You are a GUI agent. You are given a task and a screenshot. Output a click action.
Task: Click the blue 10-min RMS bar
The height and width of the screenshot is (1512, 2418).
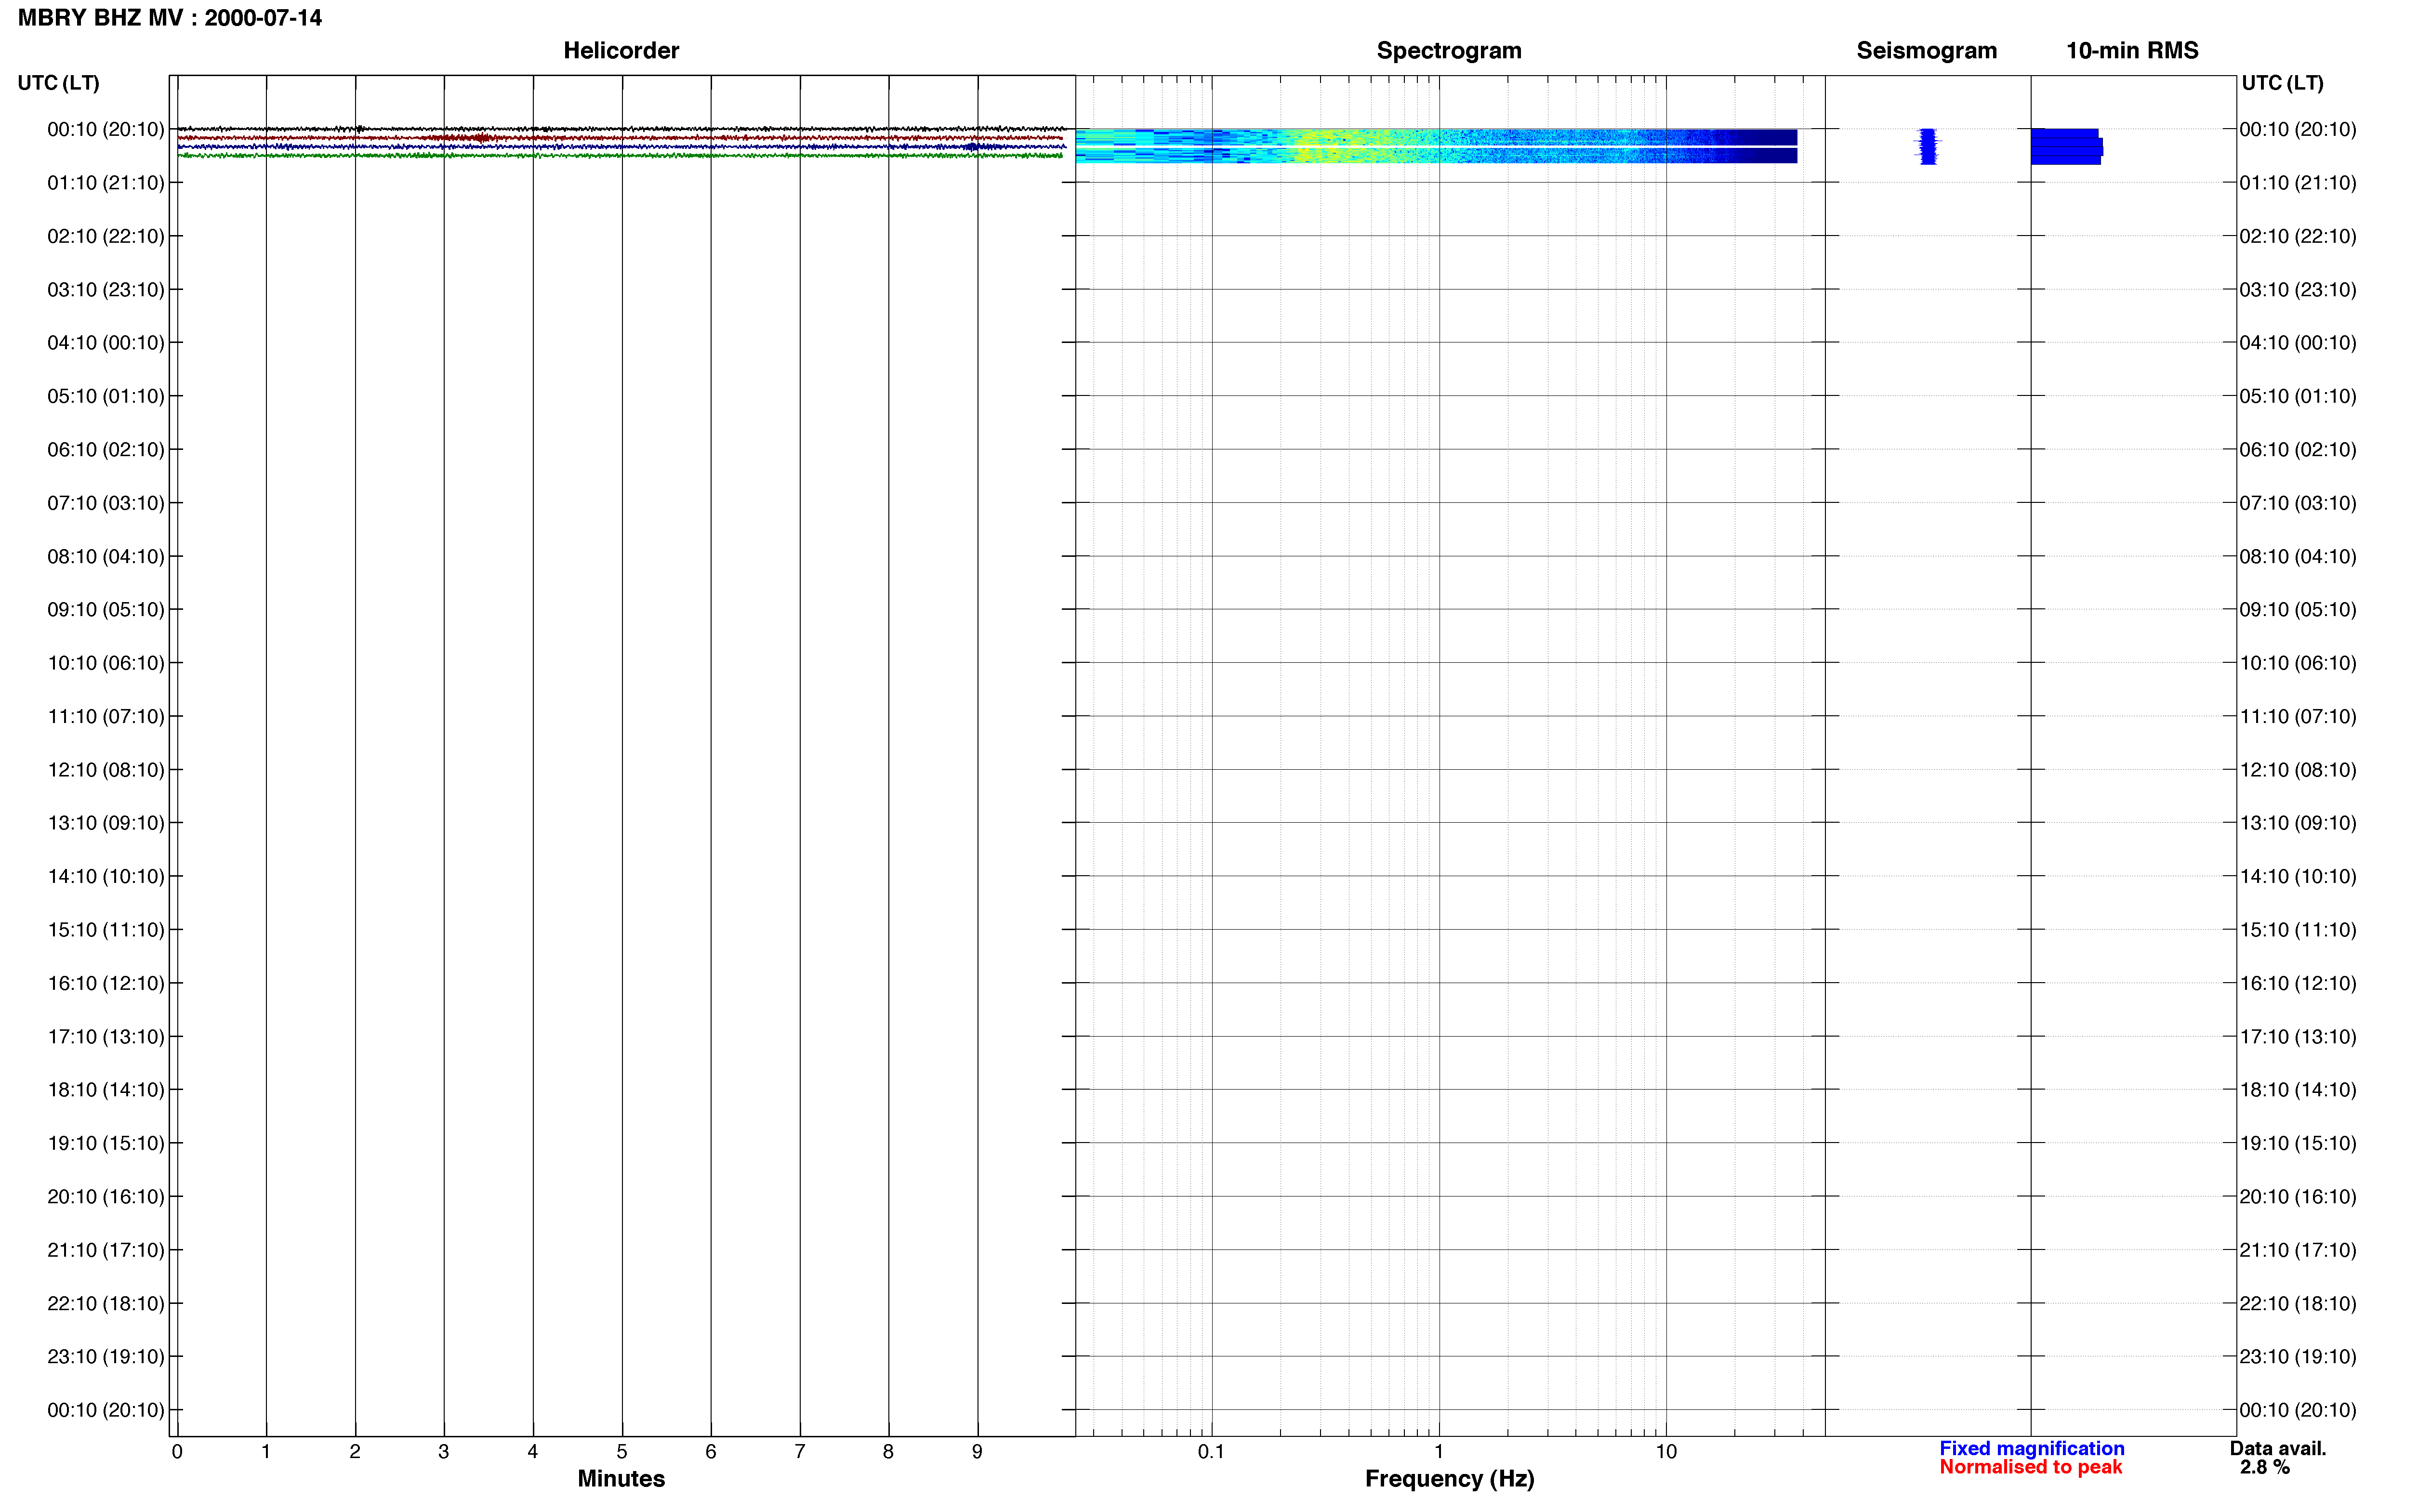click(x=2066, y=146)
